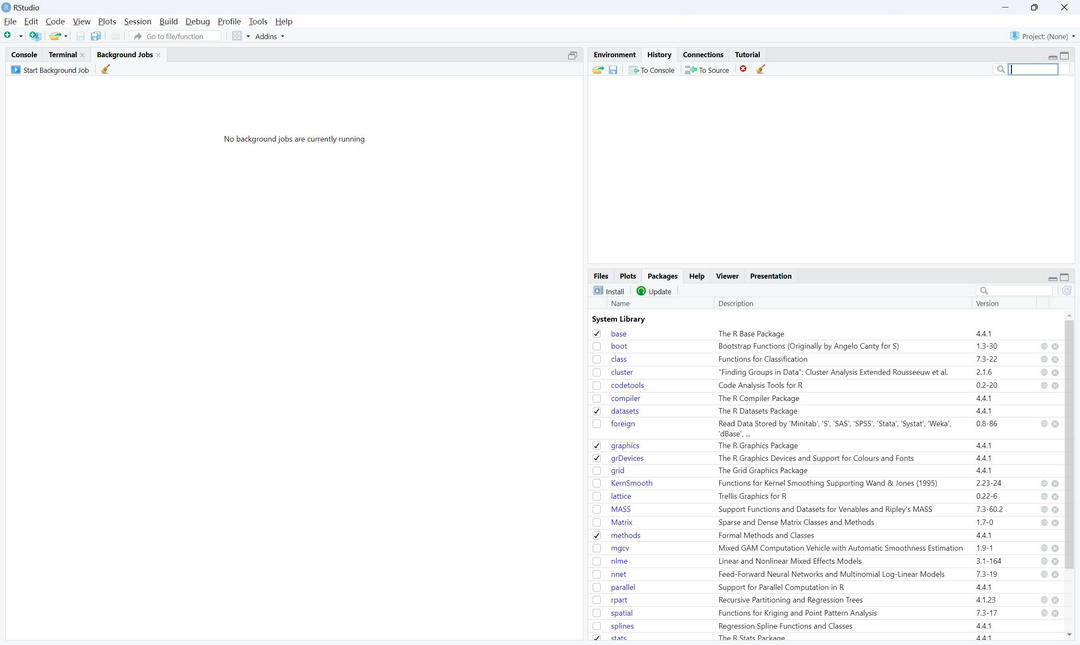This screenshot has height=645, width=1080.
Task: Enable the lattice package checkbox
Action: (x=596, y=496)
